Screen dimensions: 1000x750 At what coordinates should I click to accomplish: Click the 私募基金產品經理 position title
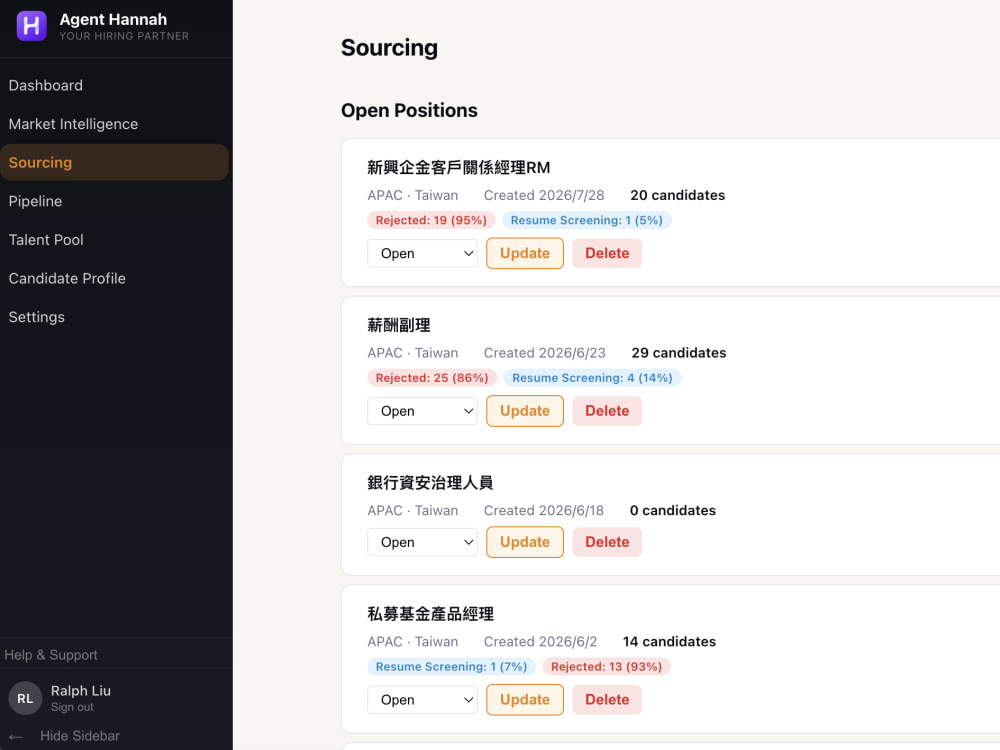(x=430, y=614)
